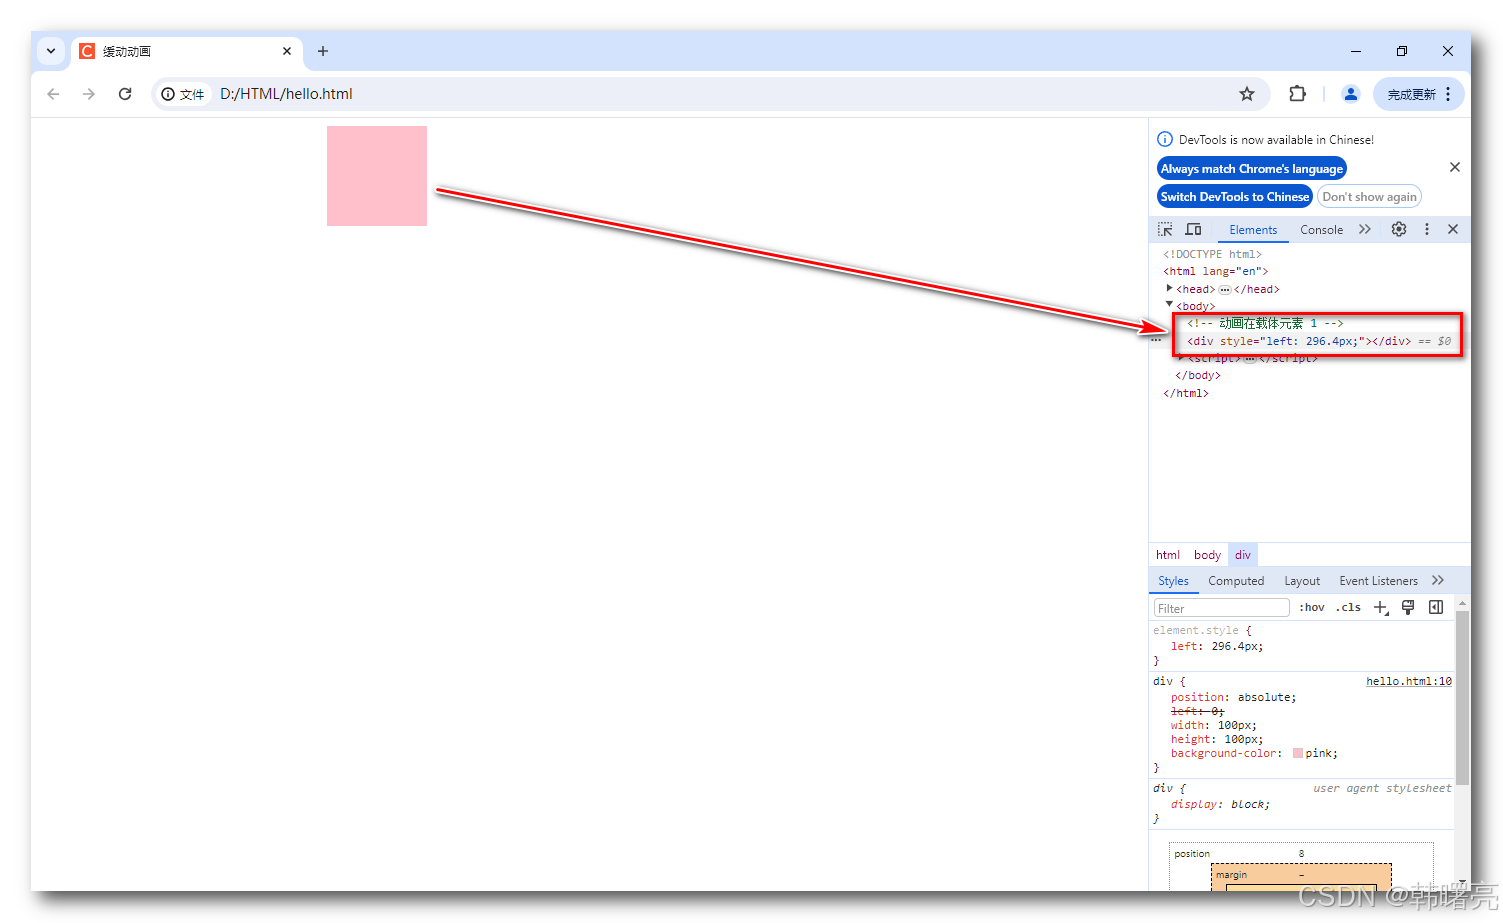Toggle :hov element state panel

pos(1312,608)
